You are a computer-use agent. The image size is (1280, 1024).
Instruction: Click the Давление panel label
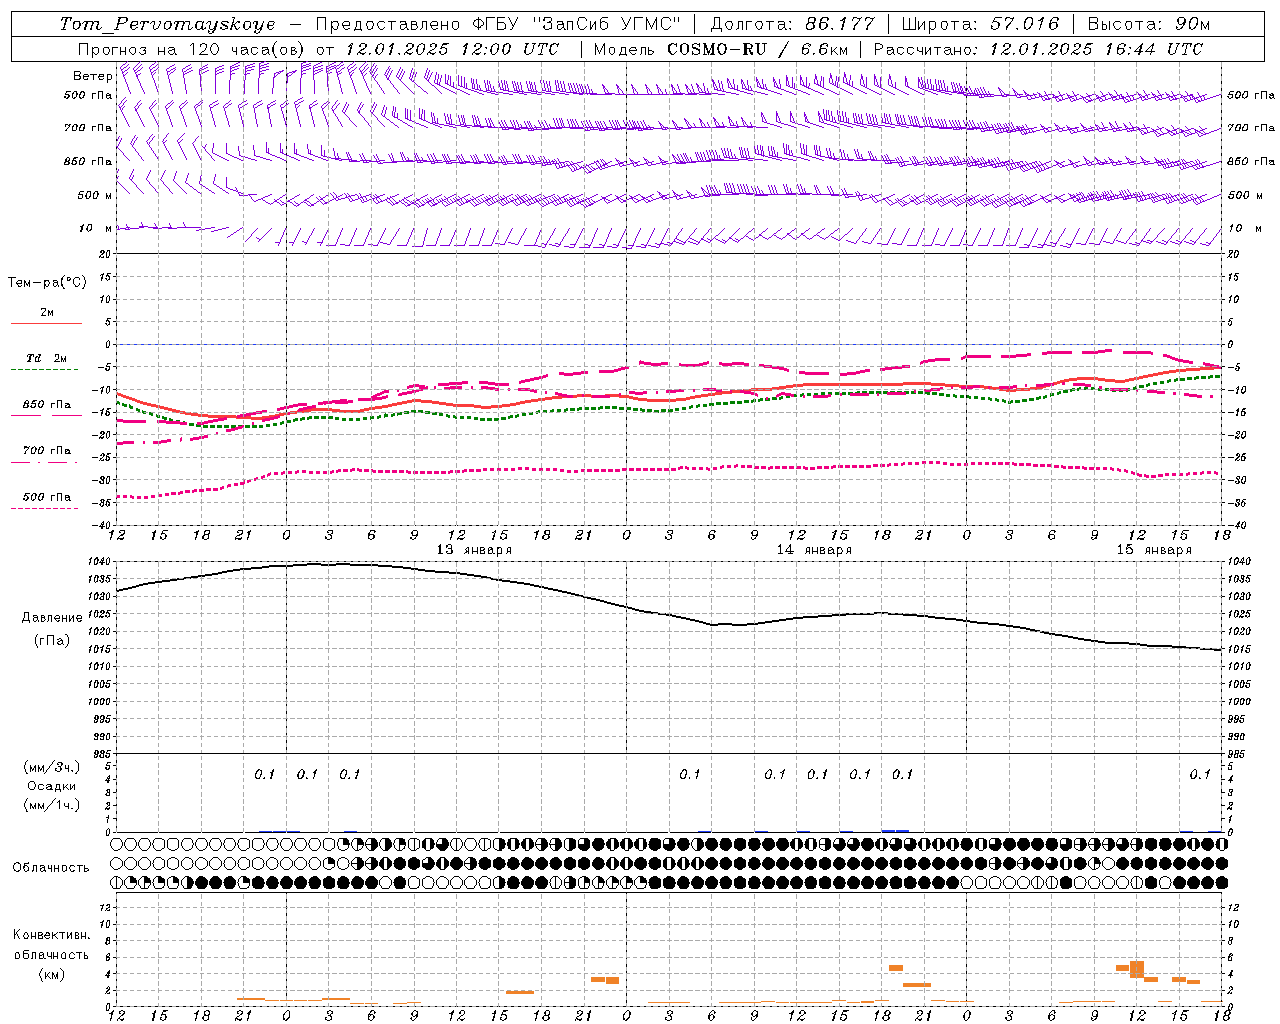51,618
